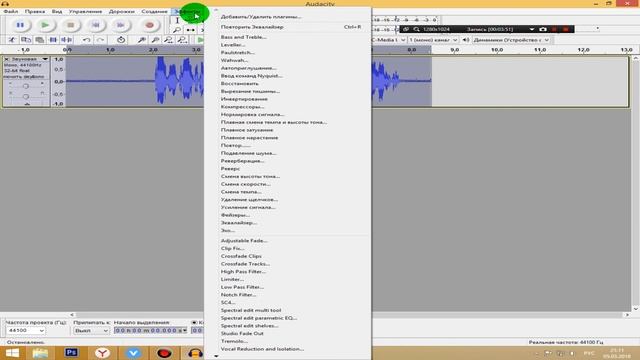Image resolution: width=640 pixels, height=360 pixels.
Task: Close the audio track with X
Action: [x=7, y=59]
